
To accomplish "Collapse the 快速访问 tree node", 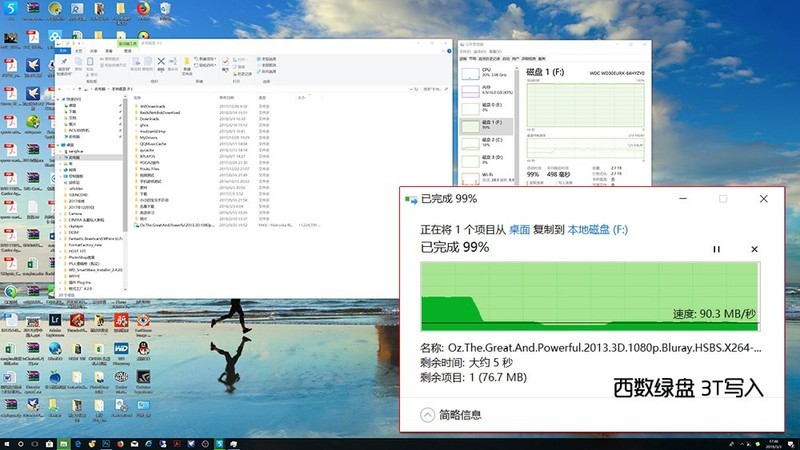I will tap(60, 99).
